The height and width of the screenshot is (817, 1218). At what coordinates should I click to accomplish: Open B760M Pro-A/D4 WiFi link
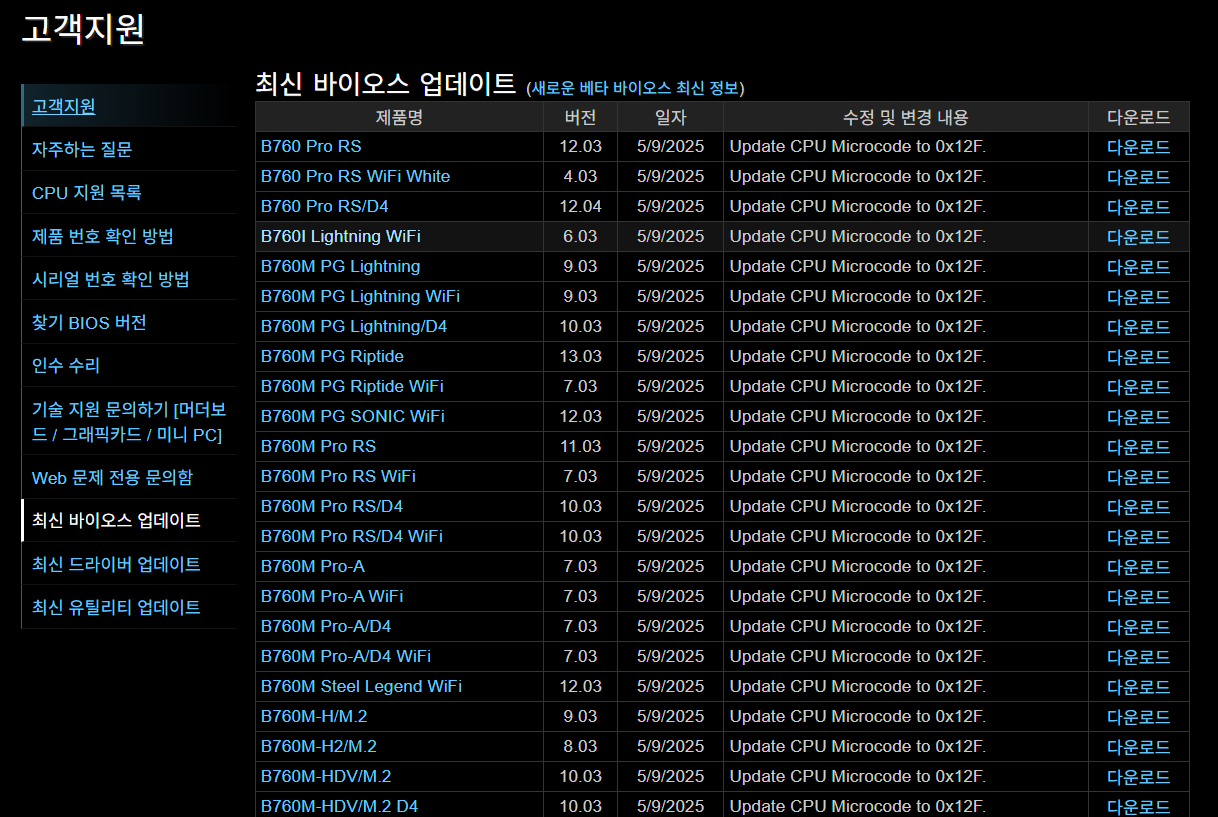(346, 656)
